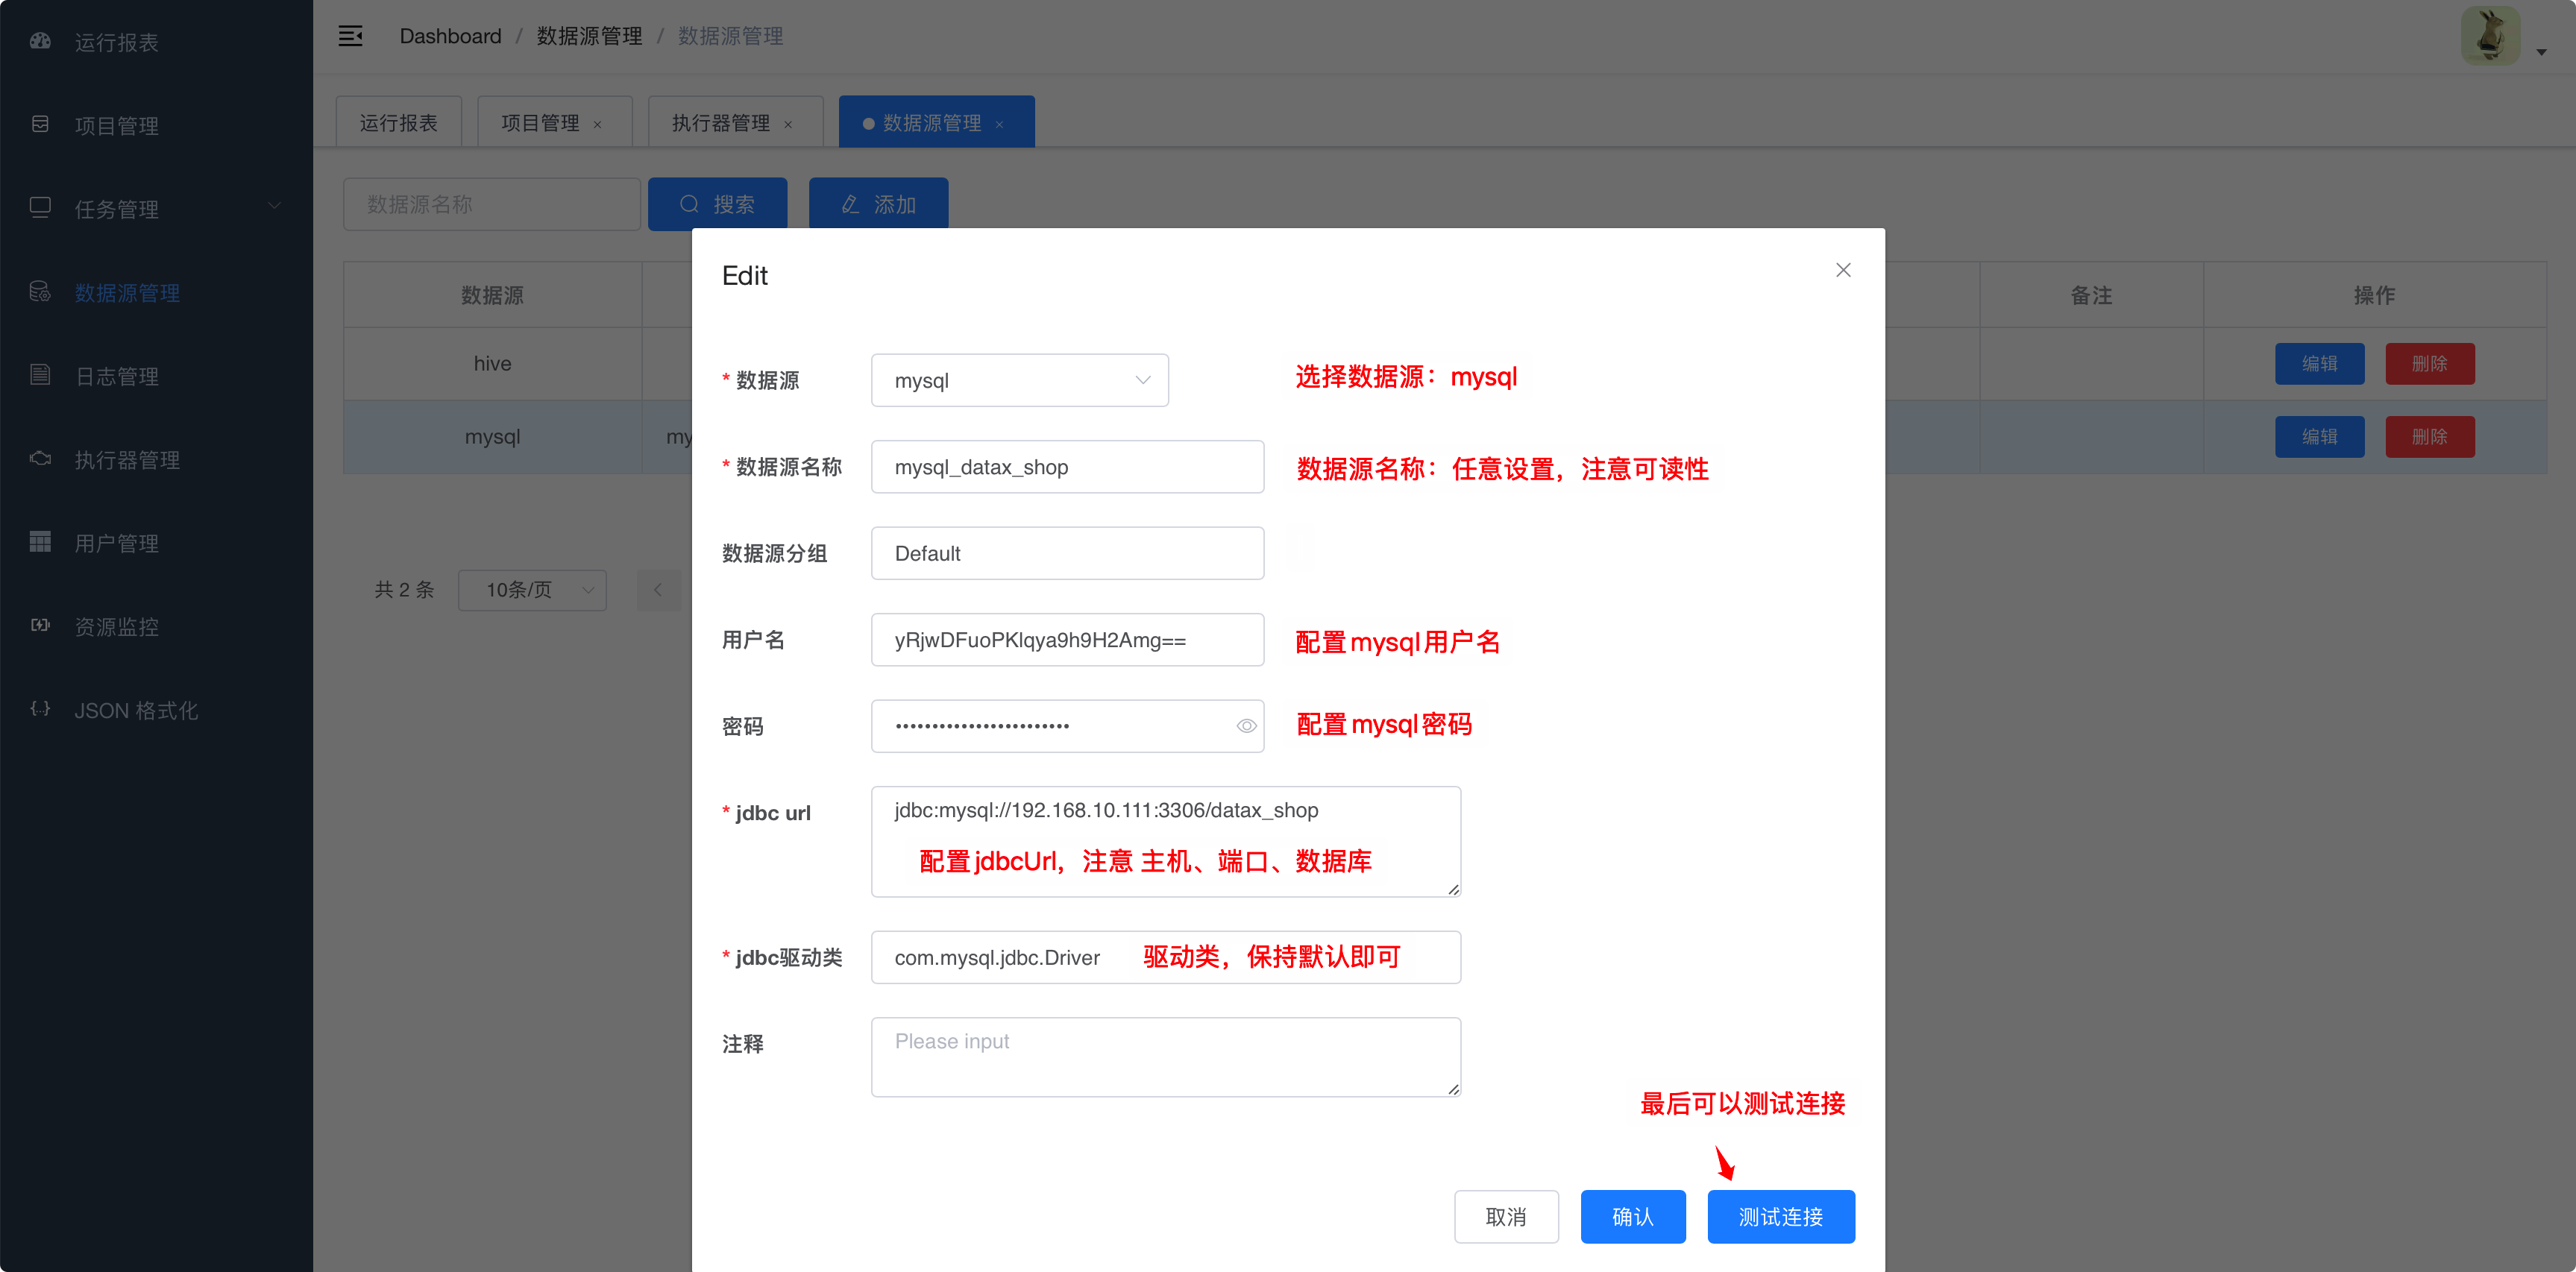Click 用户管理 grid icon in sidebar
This screenshot has width=2576, height=1272.
coord(40,542)
